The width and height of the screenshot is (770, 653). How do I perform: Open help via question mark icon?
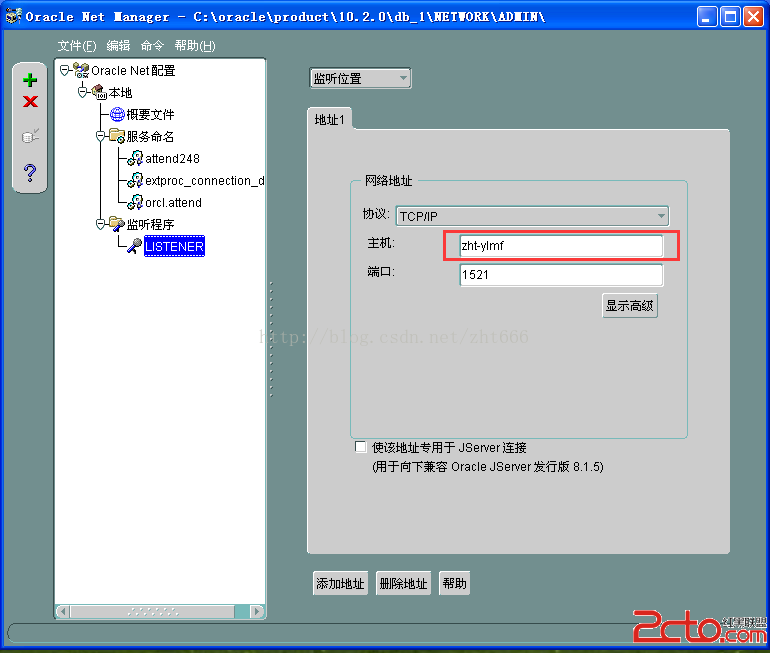point(30,172)
